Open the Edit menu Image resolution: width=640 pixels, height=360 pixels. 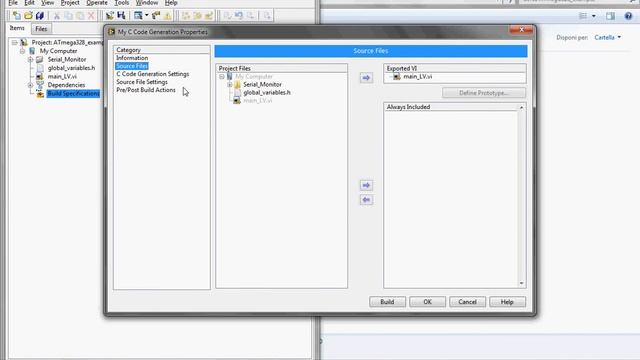[x=29, y=3]
